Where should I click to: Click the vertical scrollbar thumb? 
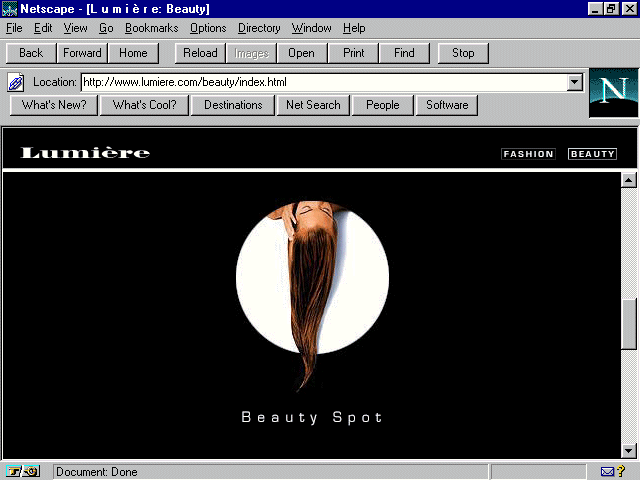click(x=629, y=324)
